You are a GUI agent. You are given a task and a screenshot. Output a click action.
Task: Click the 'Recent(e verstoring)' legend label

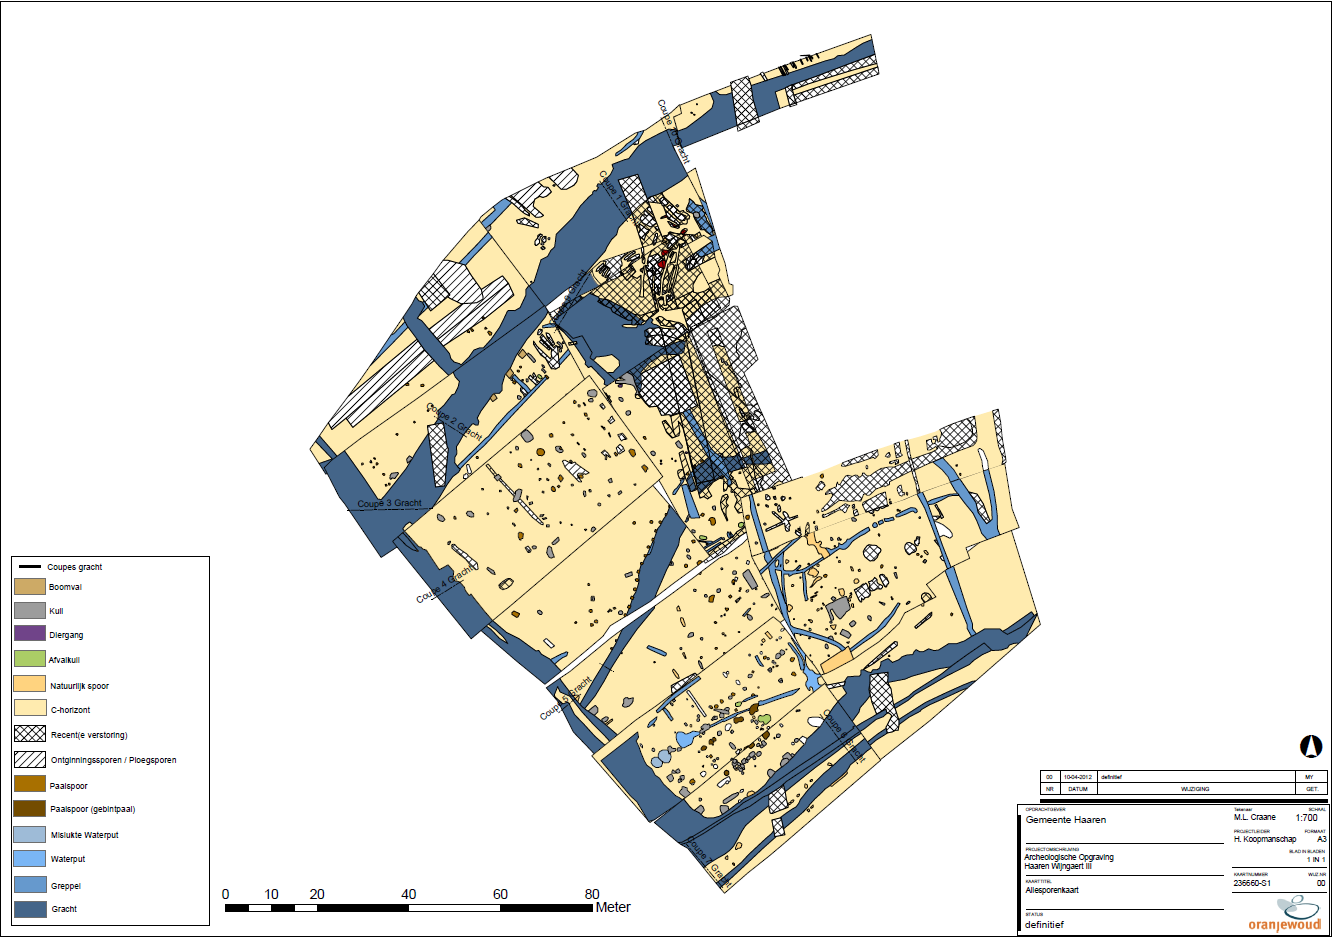[89, 735]
